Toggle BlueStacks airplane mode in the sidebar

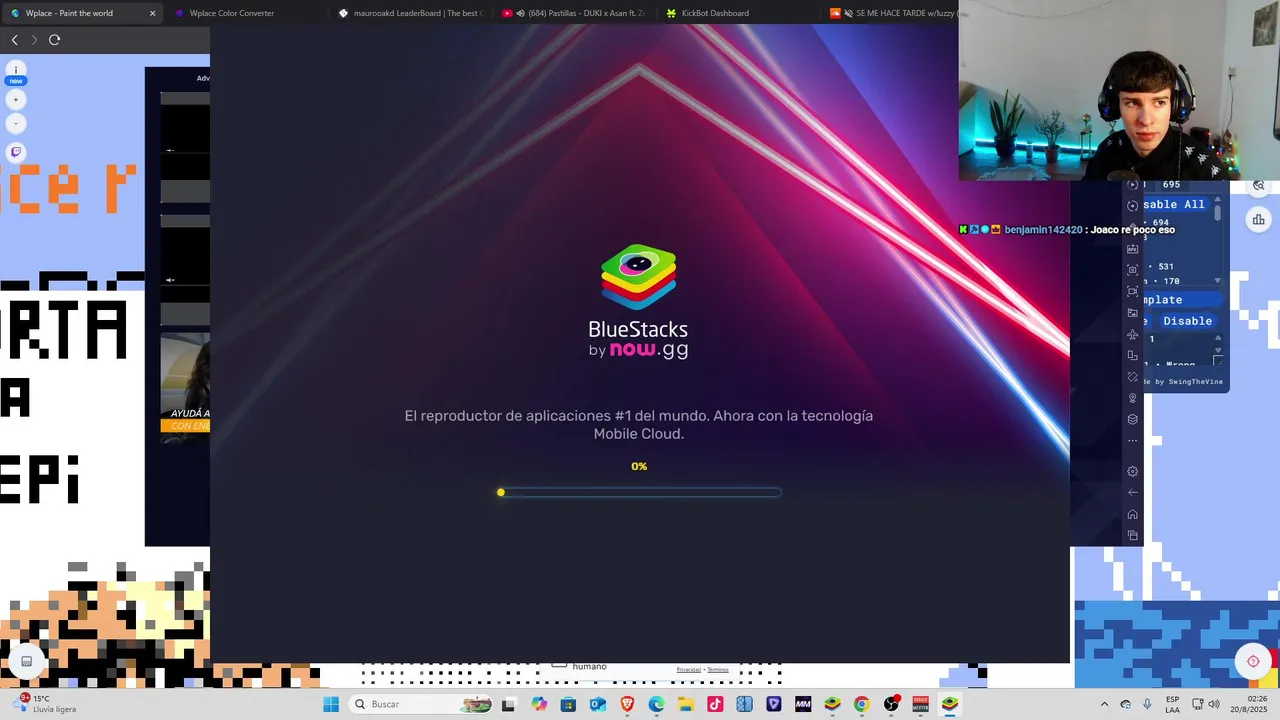[1132, 334]
